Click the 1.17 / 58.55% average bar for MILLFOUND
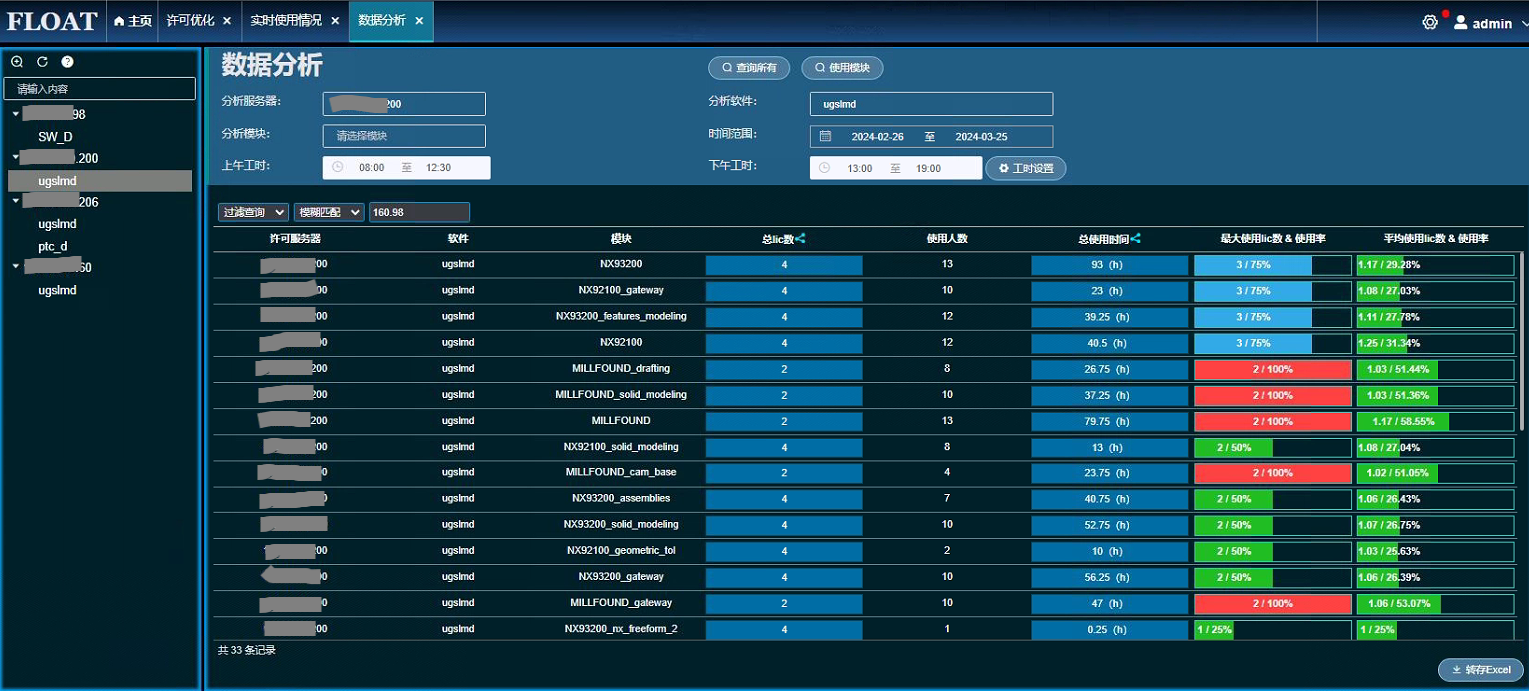 1403,421
